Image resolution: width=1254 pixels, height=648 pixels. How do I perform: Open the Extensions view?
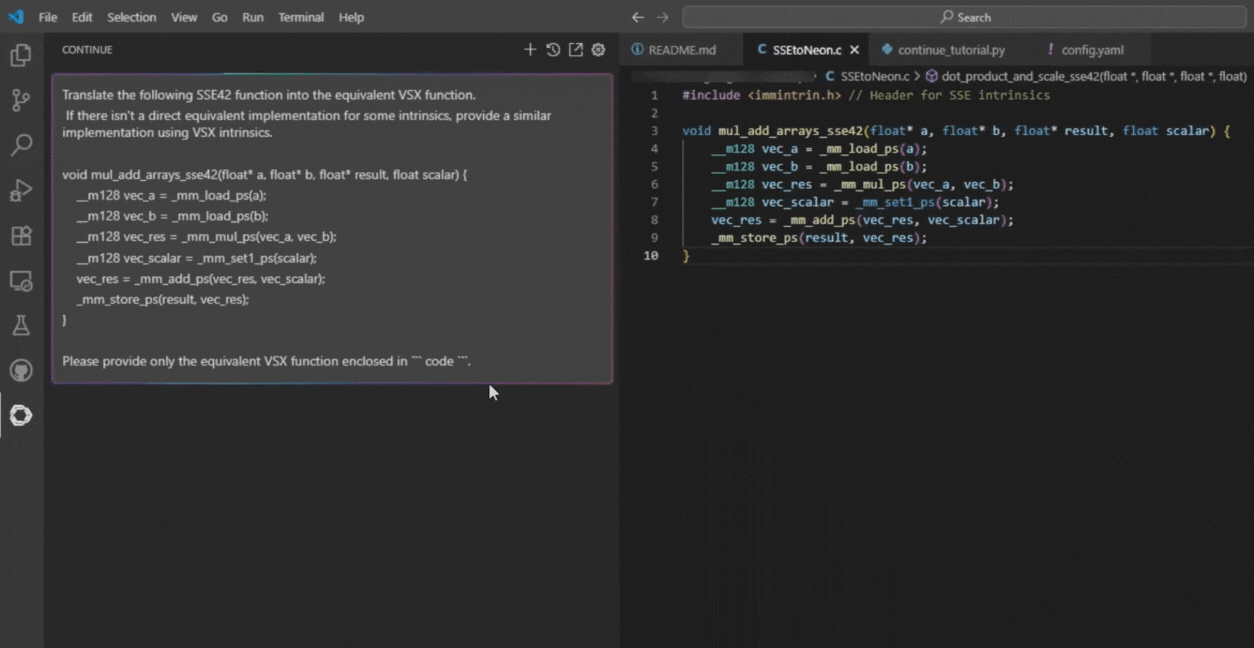pos(21,236)
